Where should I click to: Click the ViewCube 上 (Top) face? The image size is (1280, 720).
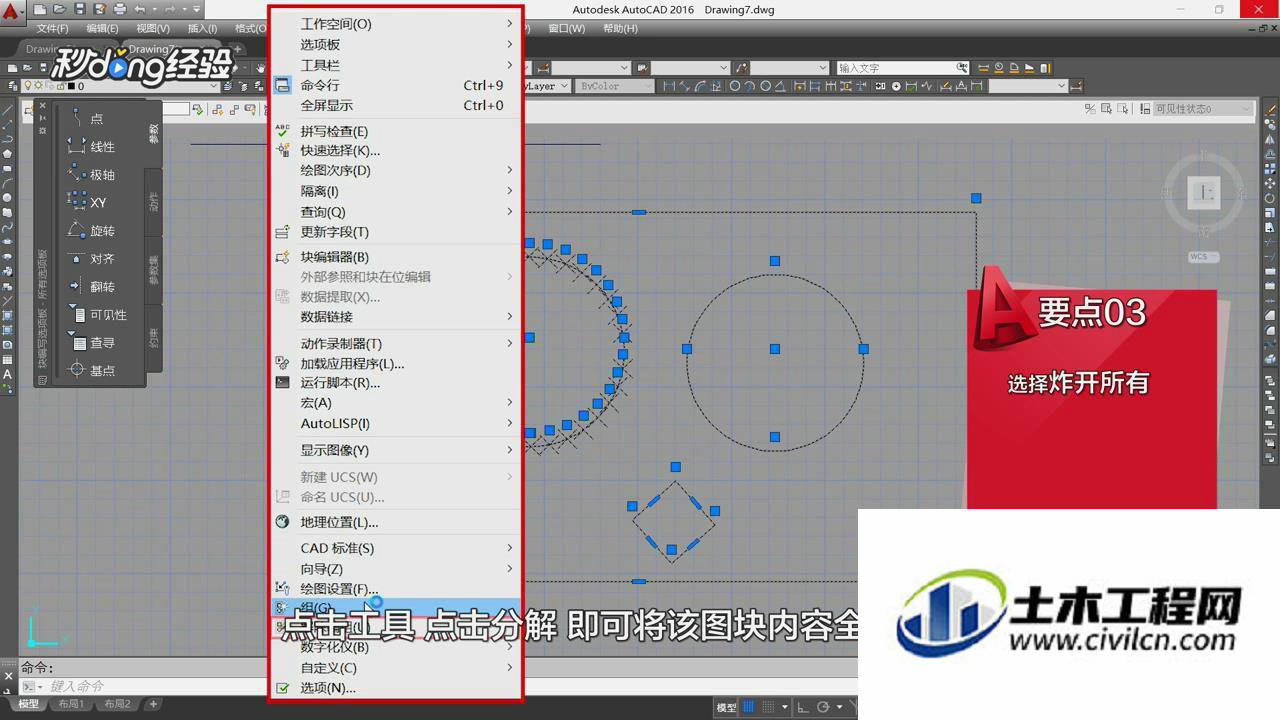coord(1204,192)
